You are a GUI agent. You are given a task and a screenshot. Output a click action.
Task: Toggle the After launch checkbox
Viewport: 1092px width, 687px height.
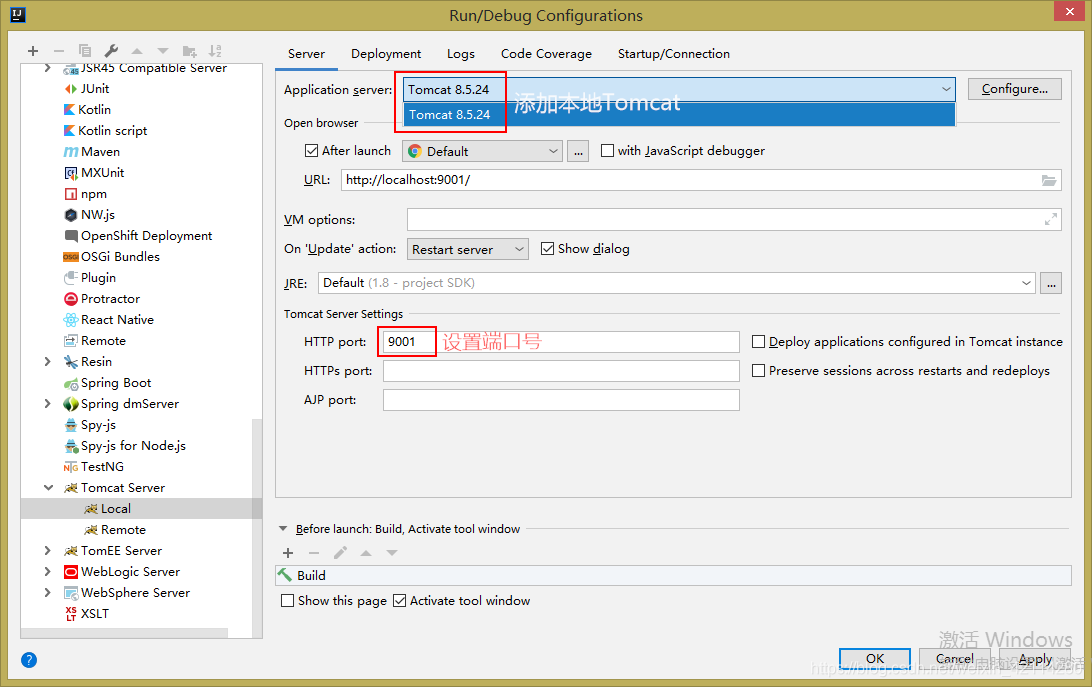pos(311,150)
